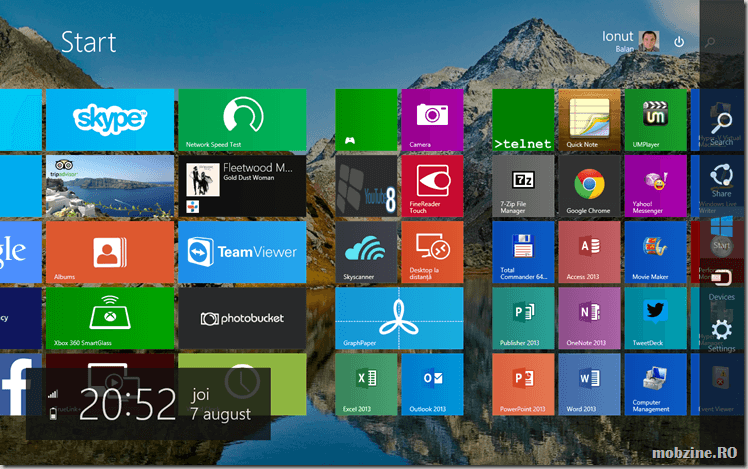Open the Fleetwood Mac music tile
Screen dimensions: 748x469
(241, 185)
